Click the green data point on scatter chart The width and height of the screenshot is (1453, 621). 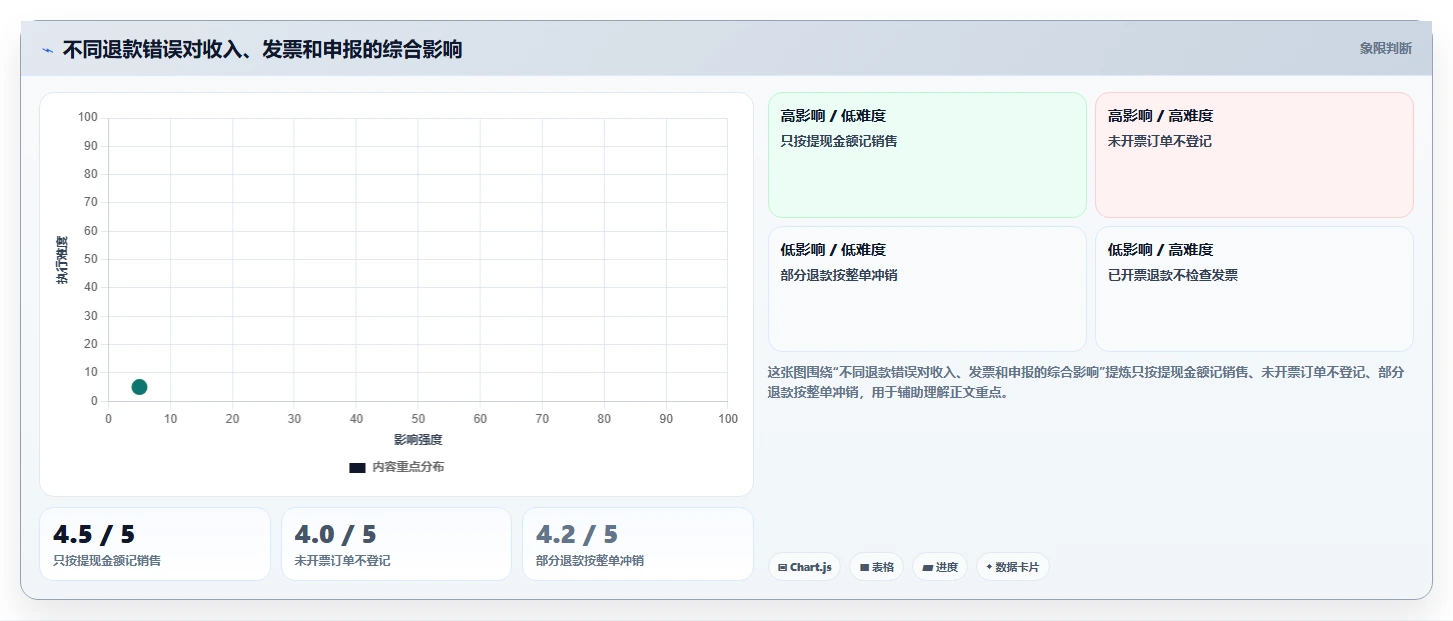click(x=139, y=387)
